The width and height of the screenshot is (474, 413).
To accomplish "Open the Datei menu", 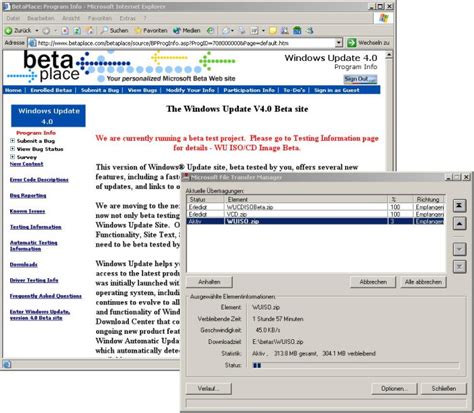I will pos(13,18).
